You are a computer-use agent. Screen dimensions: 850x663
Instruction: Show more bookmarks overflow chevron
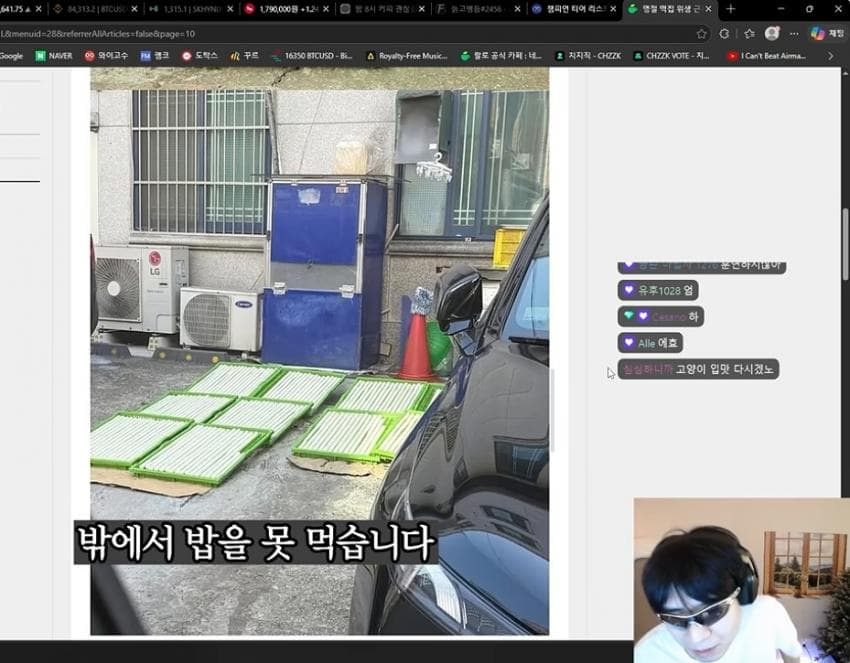click(830, 56)
